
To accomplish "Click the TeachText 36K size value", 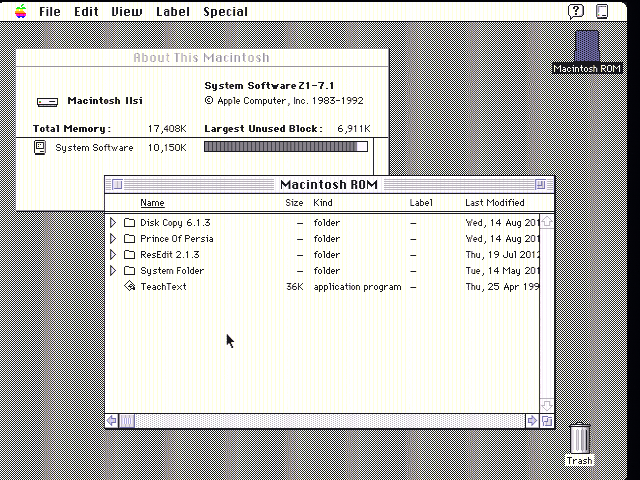I will [x=294, y=287].
